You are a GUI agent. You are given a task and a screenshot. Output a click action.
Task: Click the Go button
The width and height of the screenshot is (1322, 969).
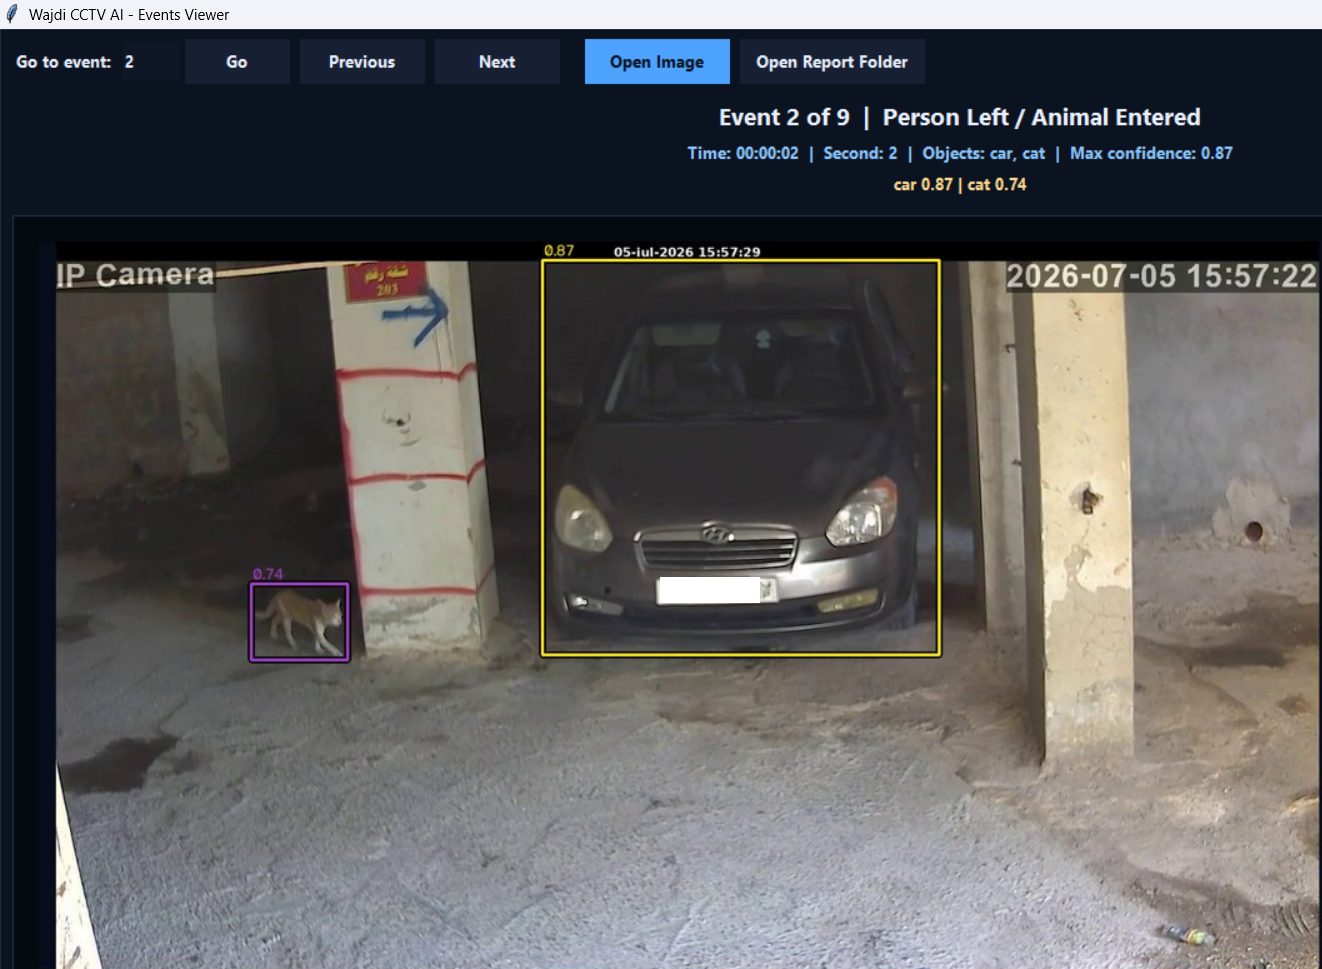[x=237, y=62]
